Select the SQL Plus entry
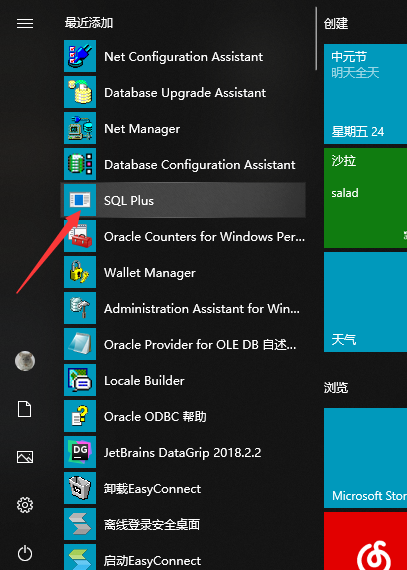This screenshot has width=407, height=570. (183, 200)
